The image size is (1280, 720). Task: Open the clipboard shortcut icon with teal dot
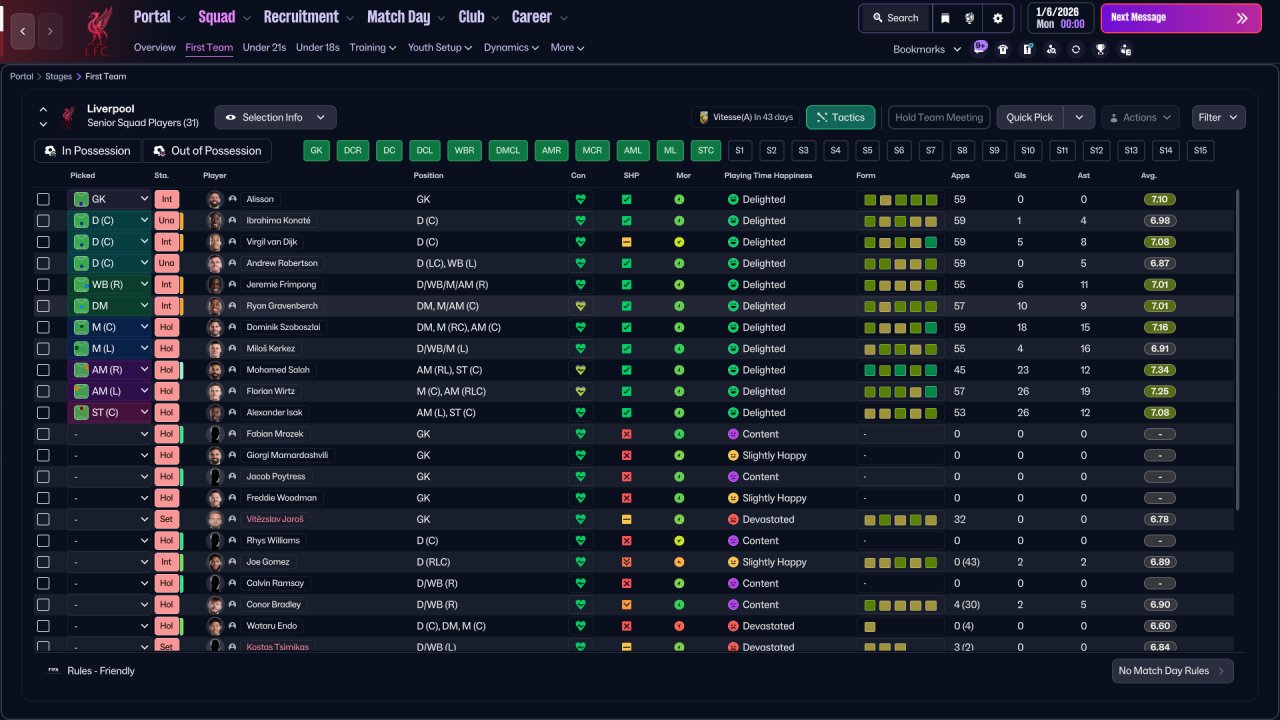[1027, 49]
